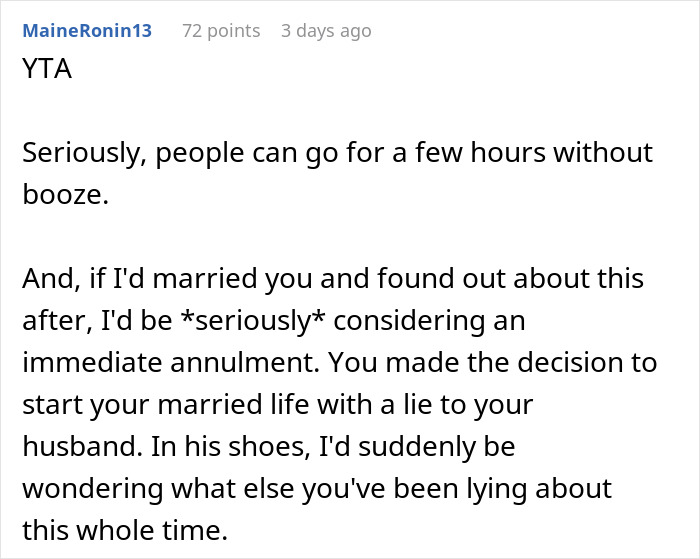Viewport: 700px width, 559px height.
Task: Open MaineRonin13's user profile
Action: [87, 31]
